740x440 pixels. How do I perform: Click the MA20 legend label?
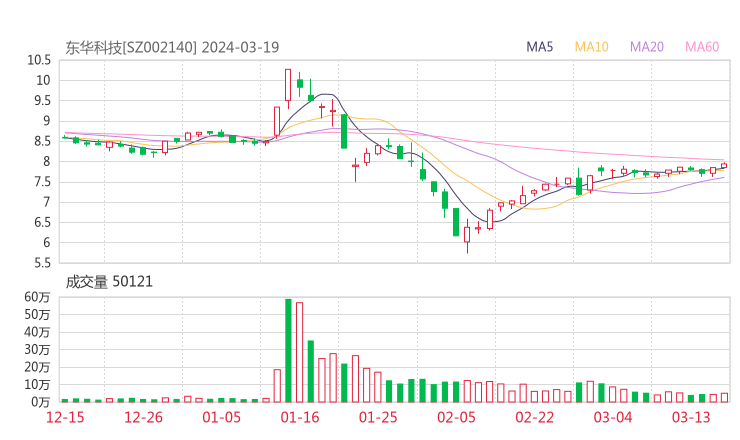(647, 47)
